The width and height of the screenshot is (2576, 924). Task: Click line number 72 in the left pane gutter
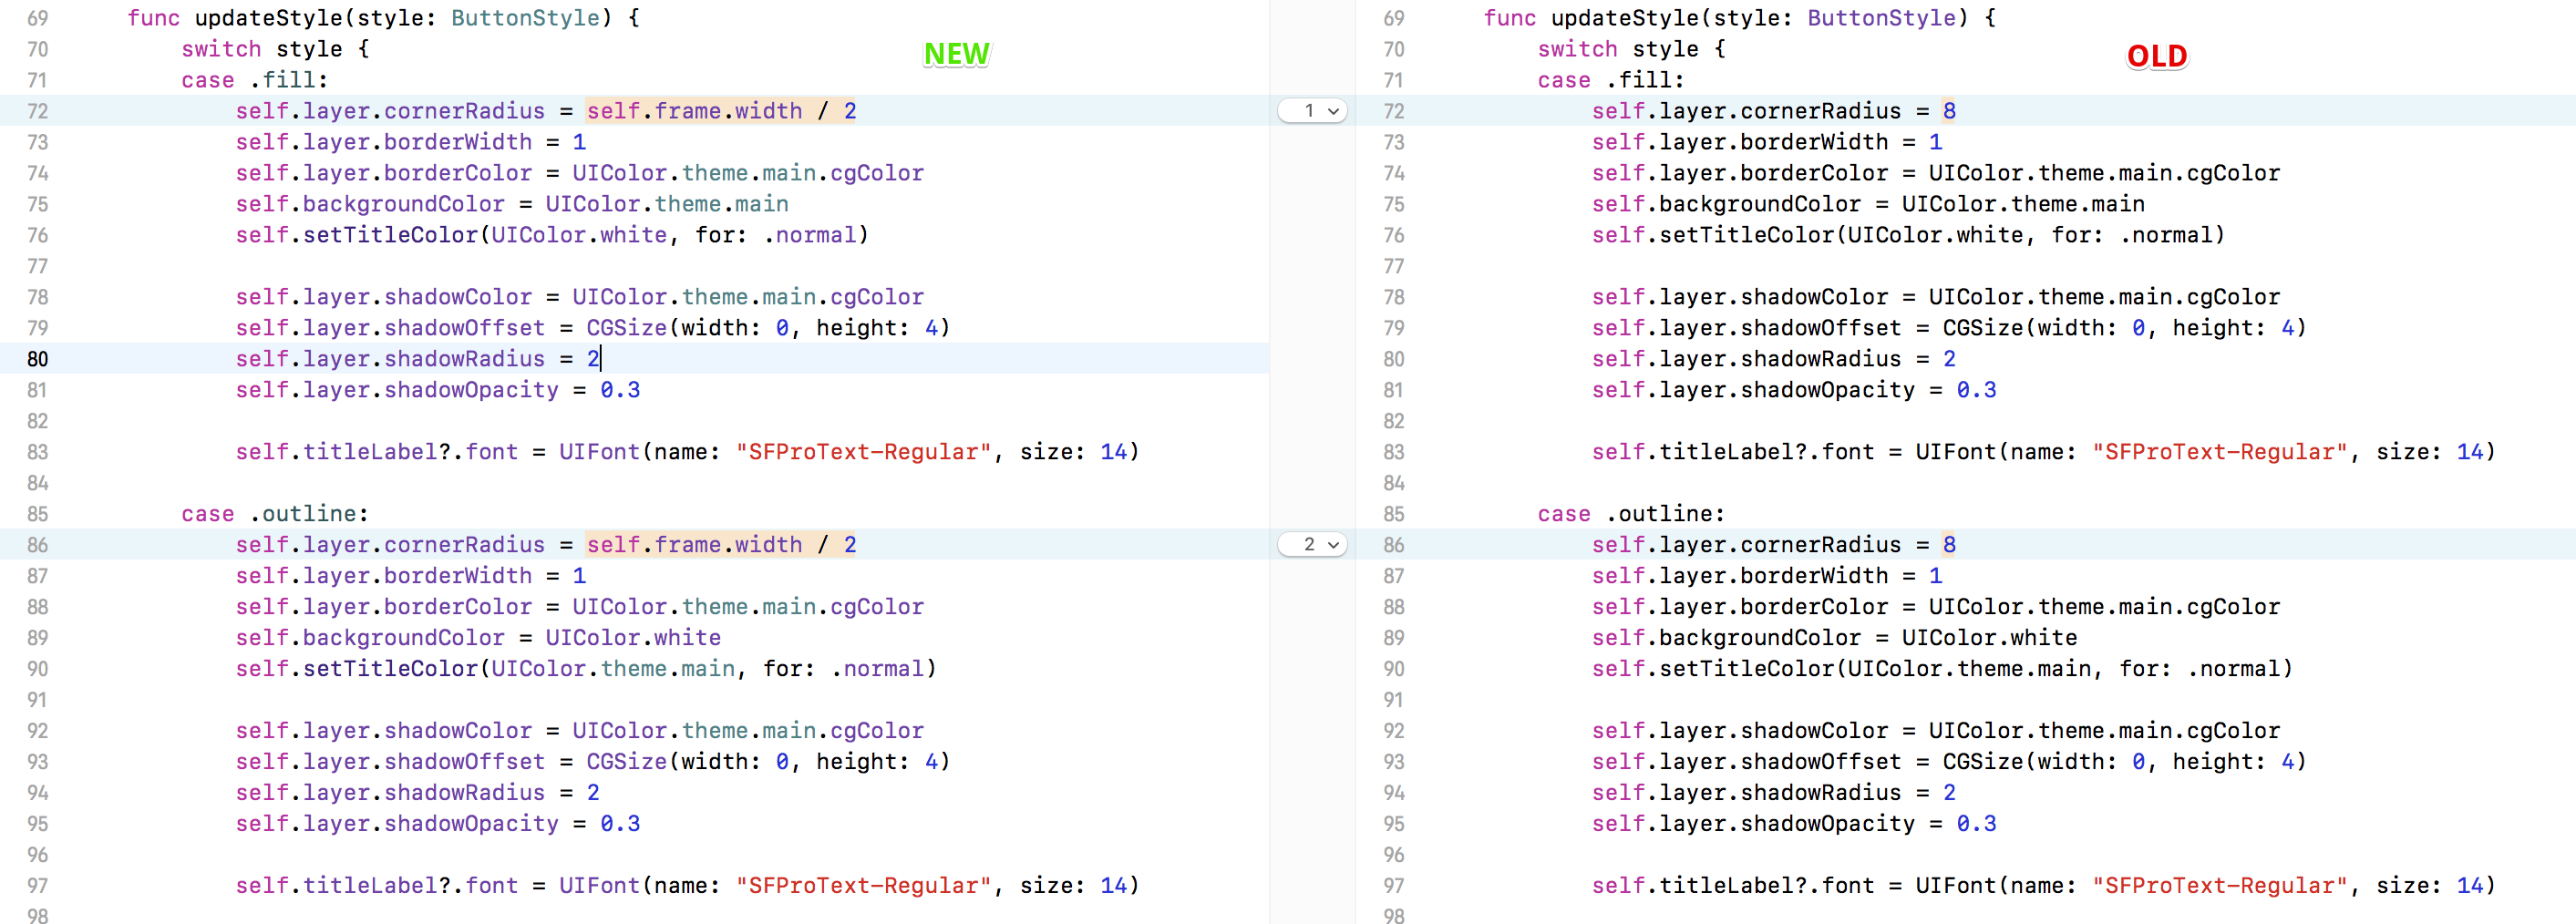click(x=37, y=111)
